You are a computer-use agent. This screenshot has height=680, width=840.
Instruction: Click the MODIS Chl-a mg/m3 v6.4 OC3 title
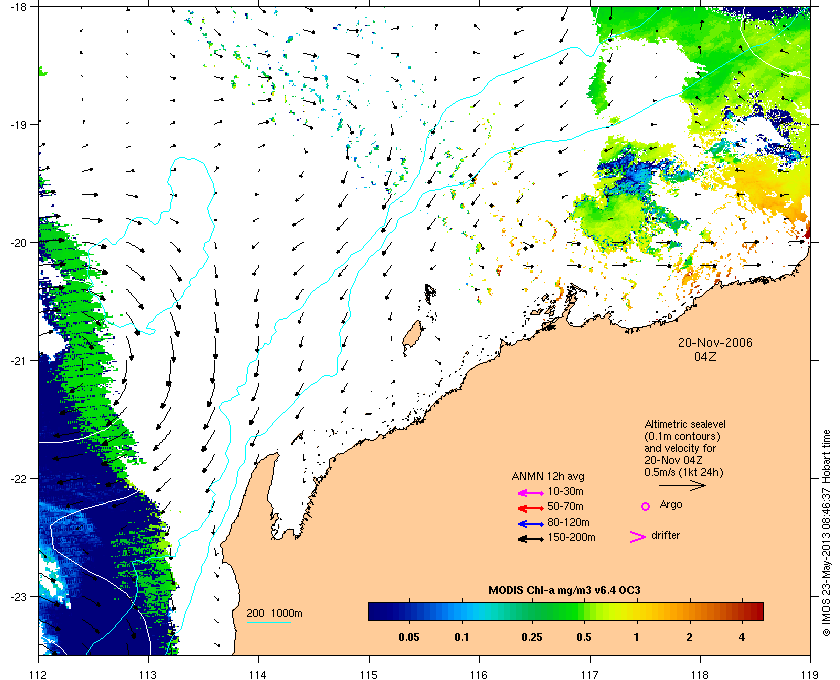[x=565, y=591]
